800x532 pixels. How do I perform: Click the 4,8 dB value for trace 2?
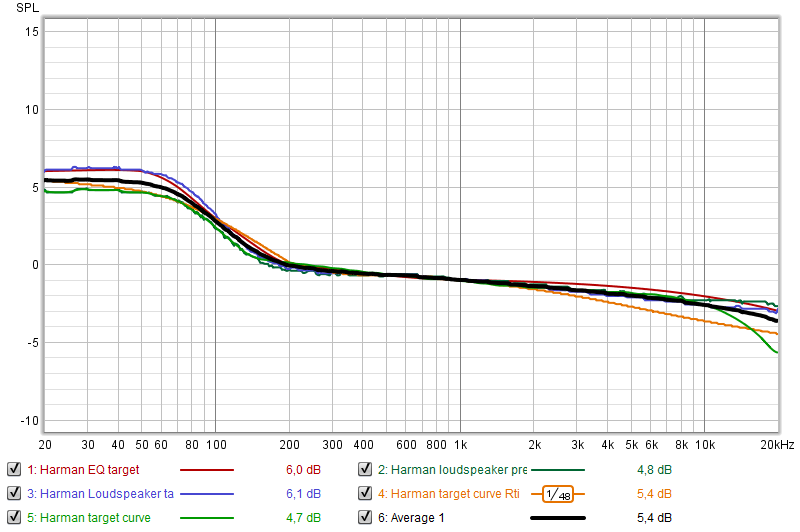655,469
